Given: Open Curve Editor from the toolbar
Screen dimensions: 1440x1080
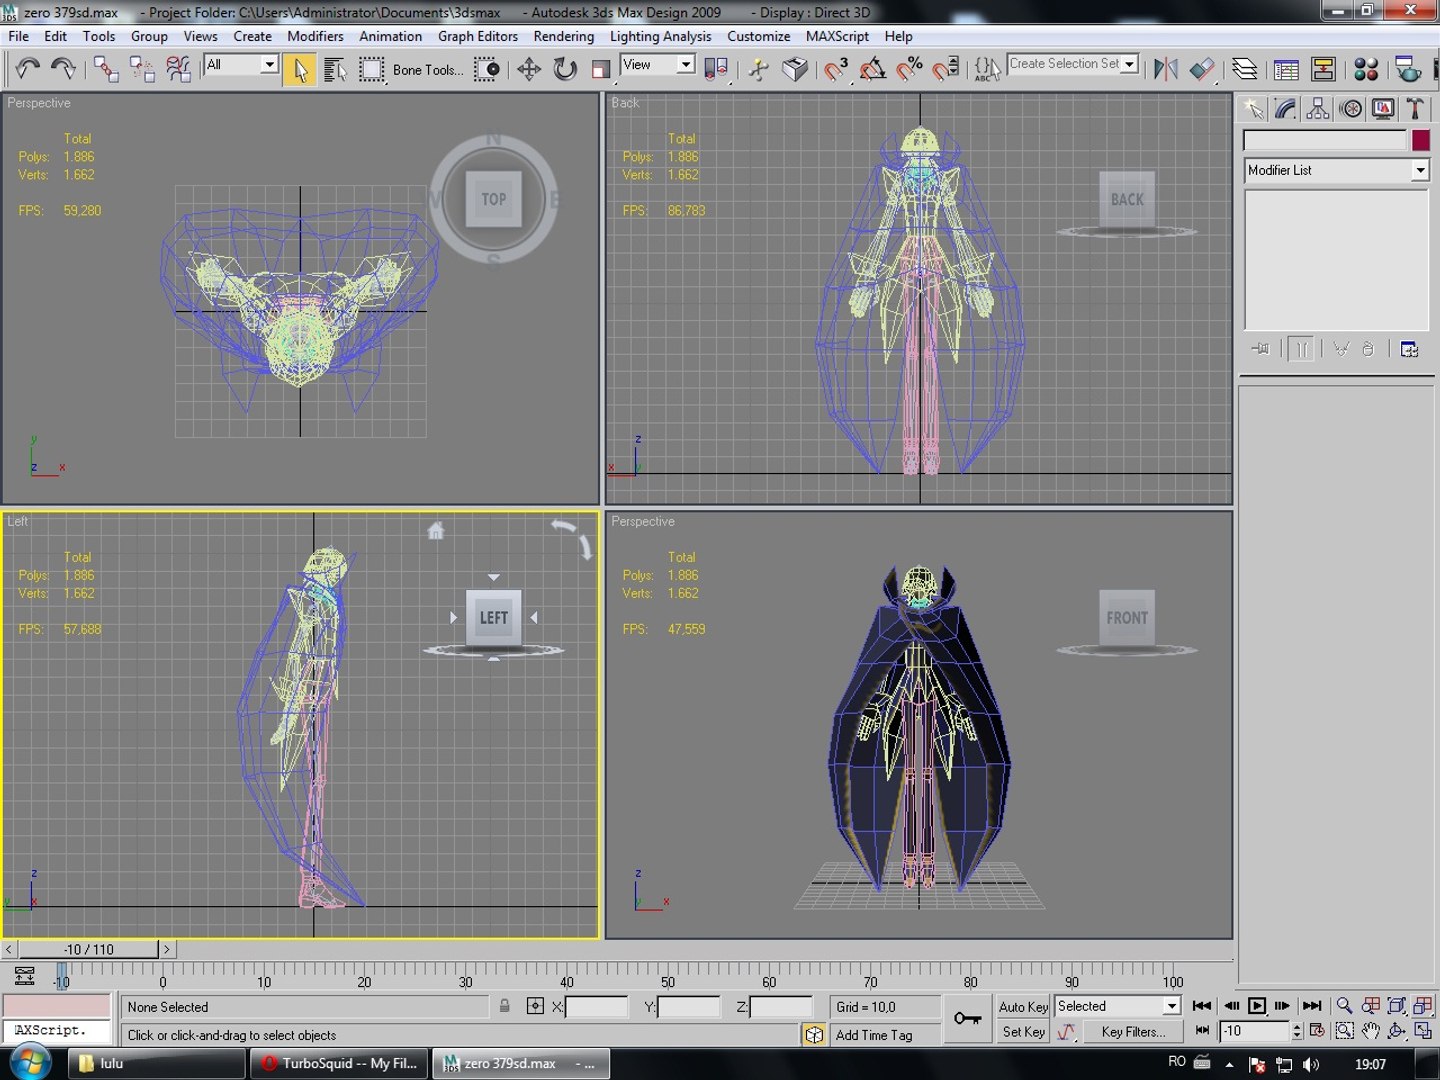Looking at the screenshot, I should coord(1286,69).
